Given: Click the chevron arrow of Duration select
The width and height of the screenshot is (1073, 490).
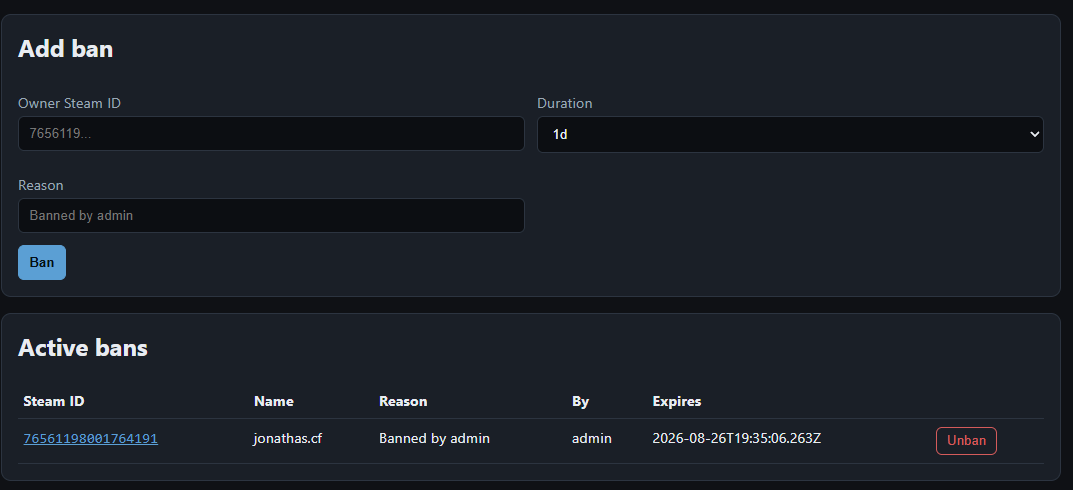Looking at the screenshot, I should (x=1034, y=134).
